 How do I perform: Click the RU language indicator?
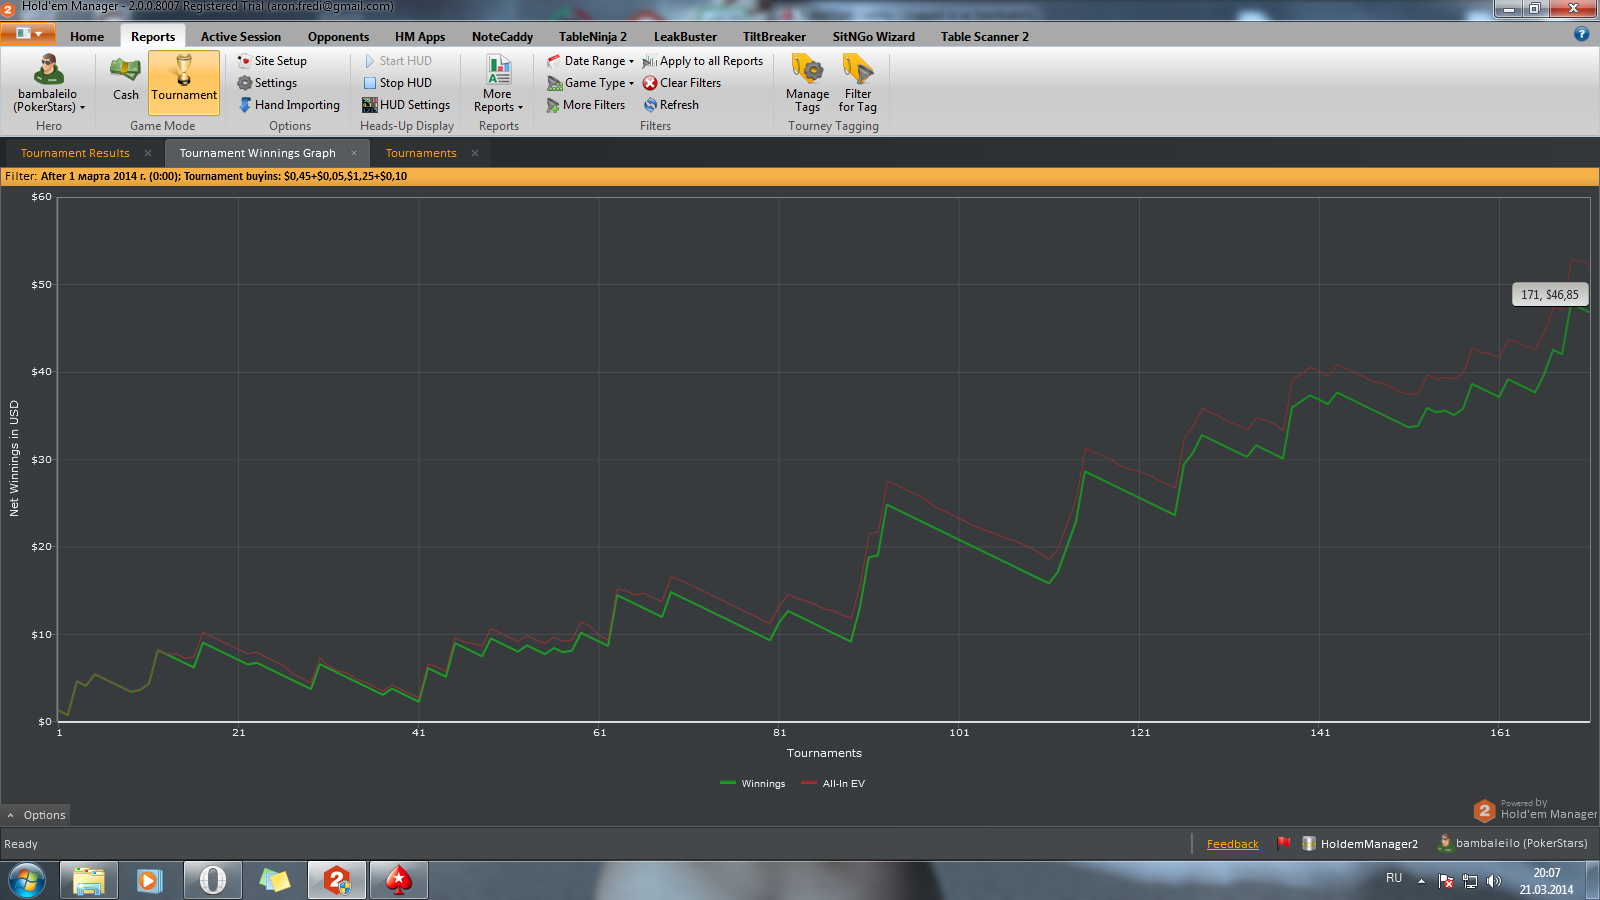click(x=1394, y=878)
